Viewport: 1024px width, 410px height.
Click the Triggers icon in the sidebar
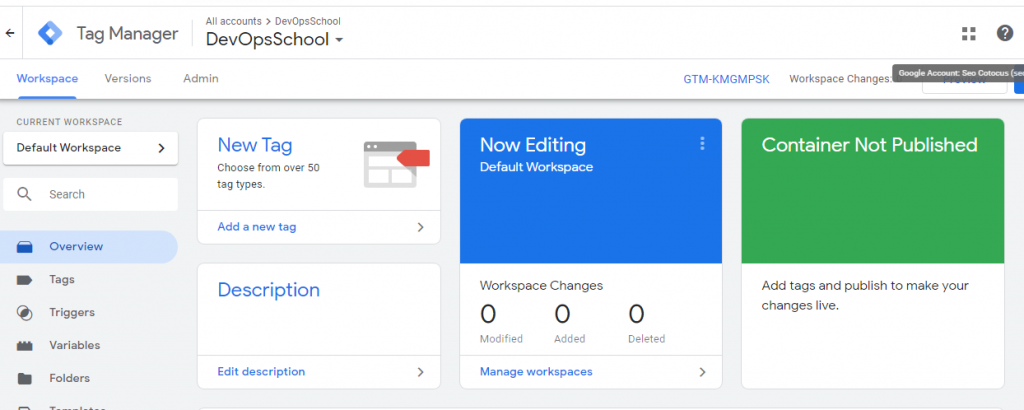coord(25,313)
